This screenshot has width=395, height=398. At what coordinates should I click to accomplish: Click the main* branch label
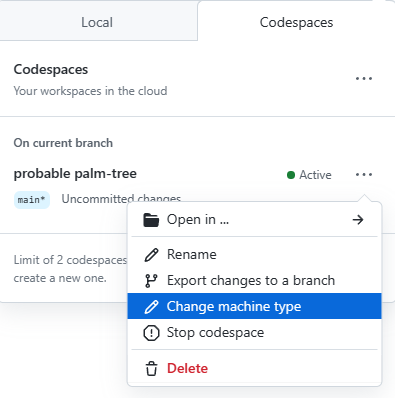(32, 200)
